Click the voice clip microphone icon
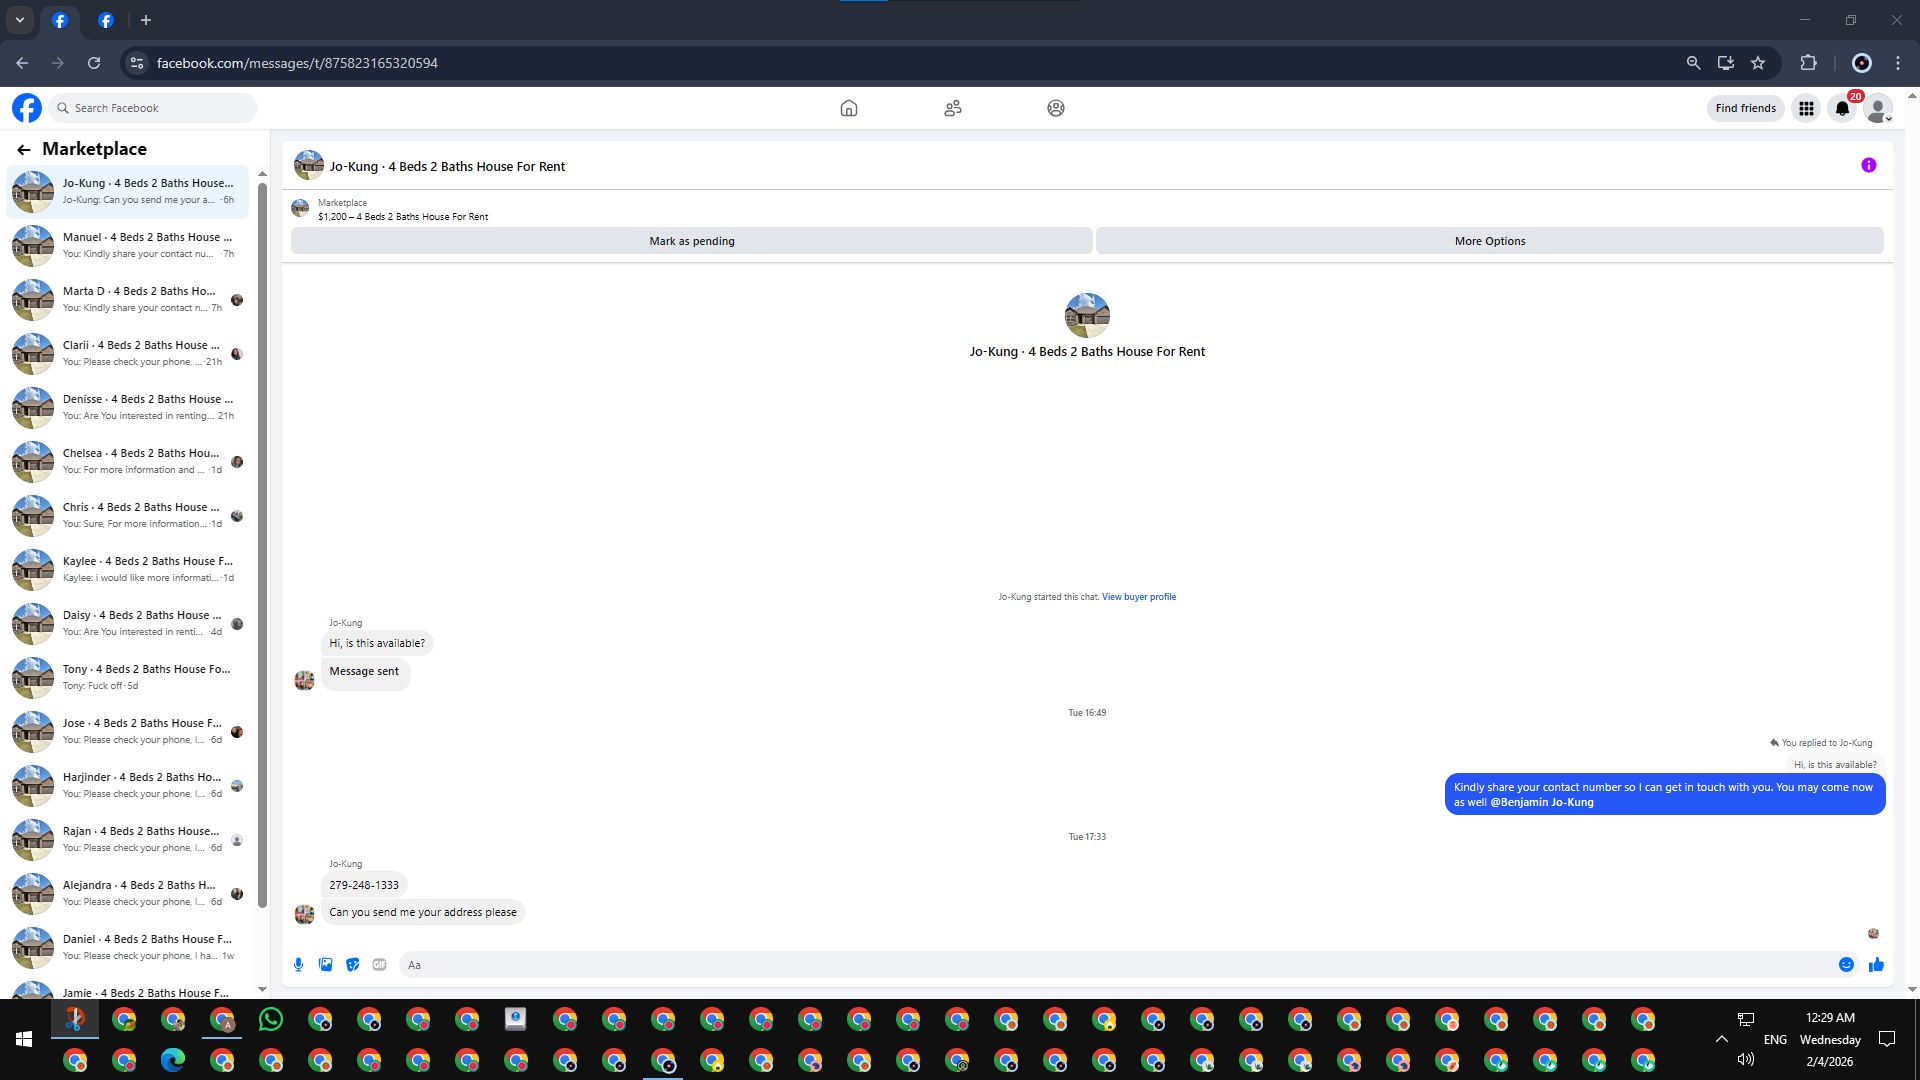The image size is (1920, 1080). coord(298,965)
